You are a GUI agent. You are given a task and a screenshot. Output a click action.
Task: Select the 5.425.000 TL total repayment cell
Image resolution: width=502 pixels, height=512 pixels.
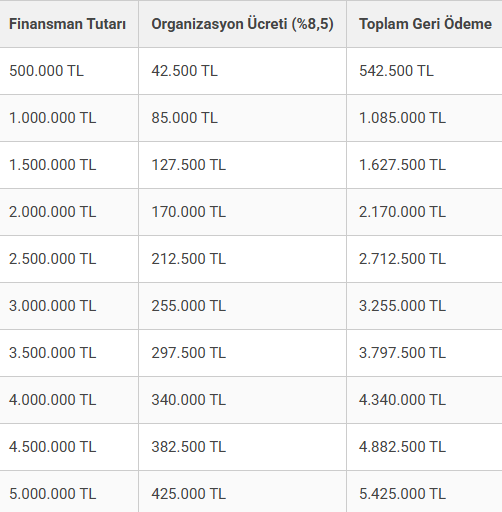(x=425, y=492)
